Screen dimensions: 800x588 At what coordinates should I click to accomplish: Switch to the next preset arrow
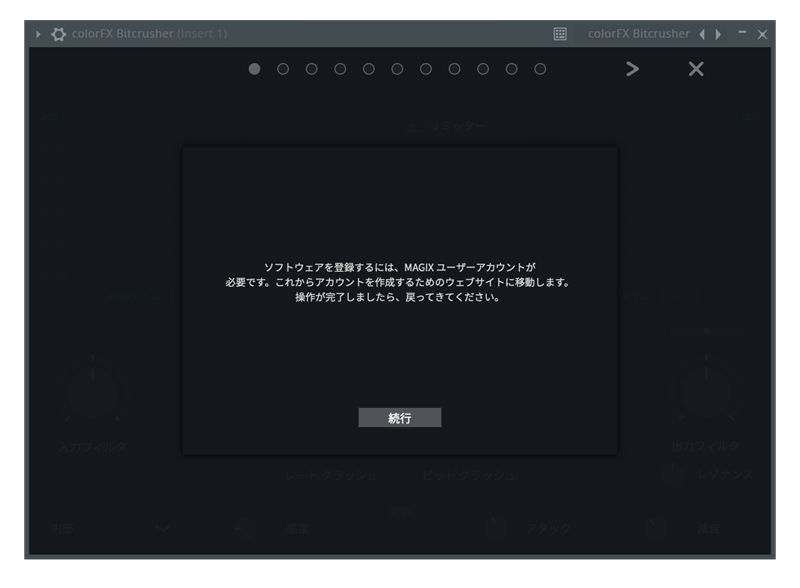click(x=718, y=34)
